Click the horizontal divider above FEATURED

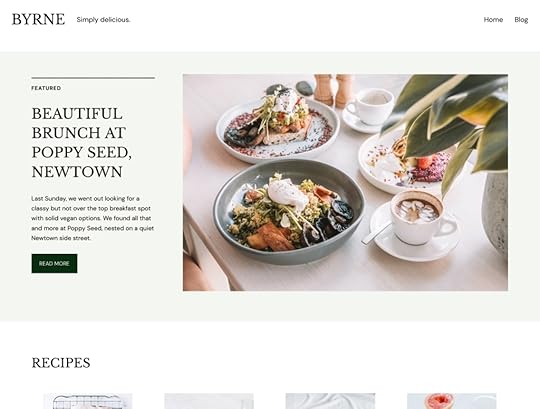click(x=93, y=78)
